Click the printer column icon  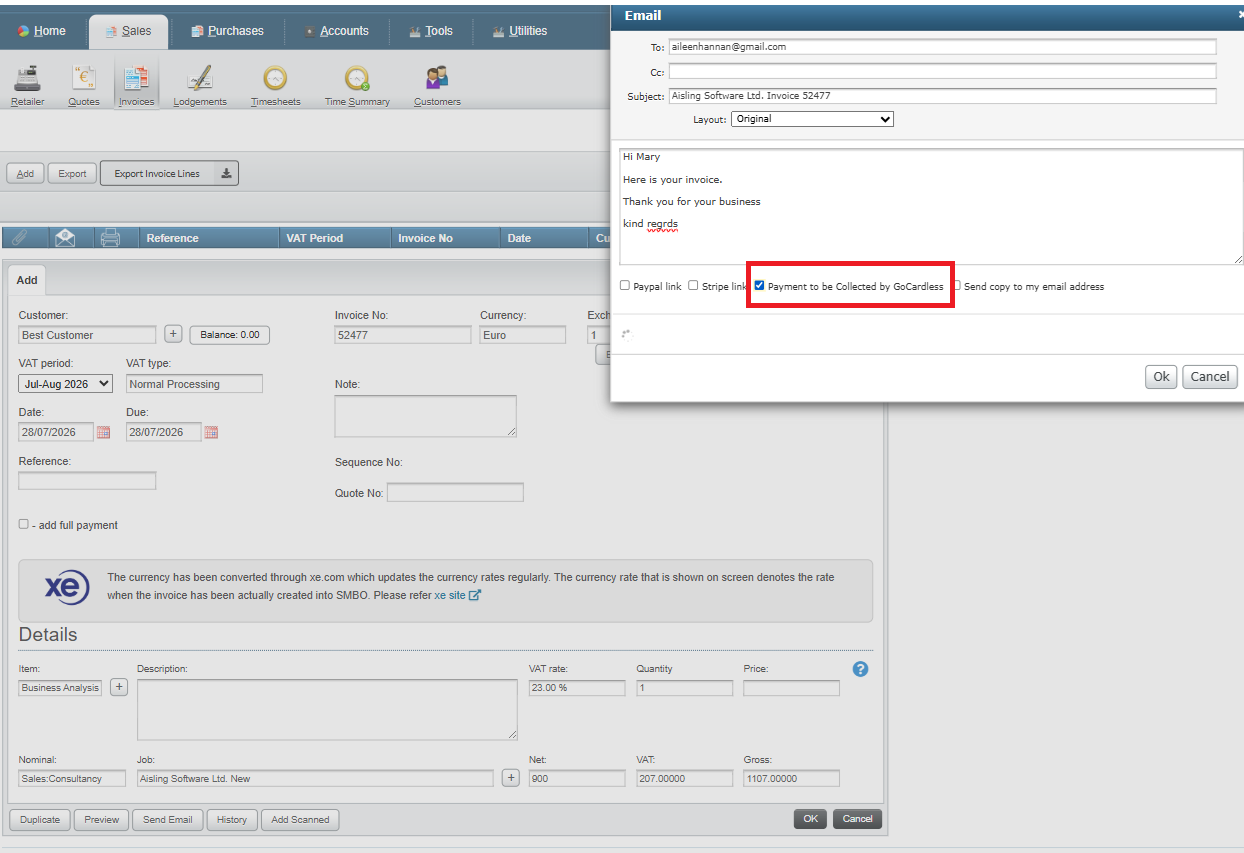pos(110,238)
